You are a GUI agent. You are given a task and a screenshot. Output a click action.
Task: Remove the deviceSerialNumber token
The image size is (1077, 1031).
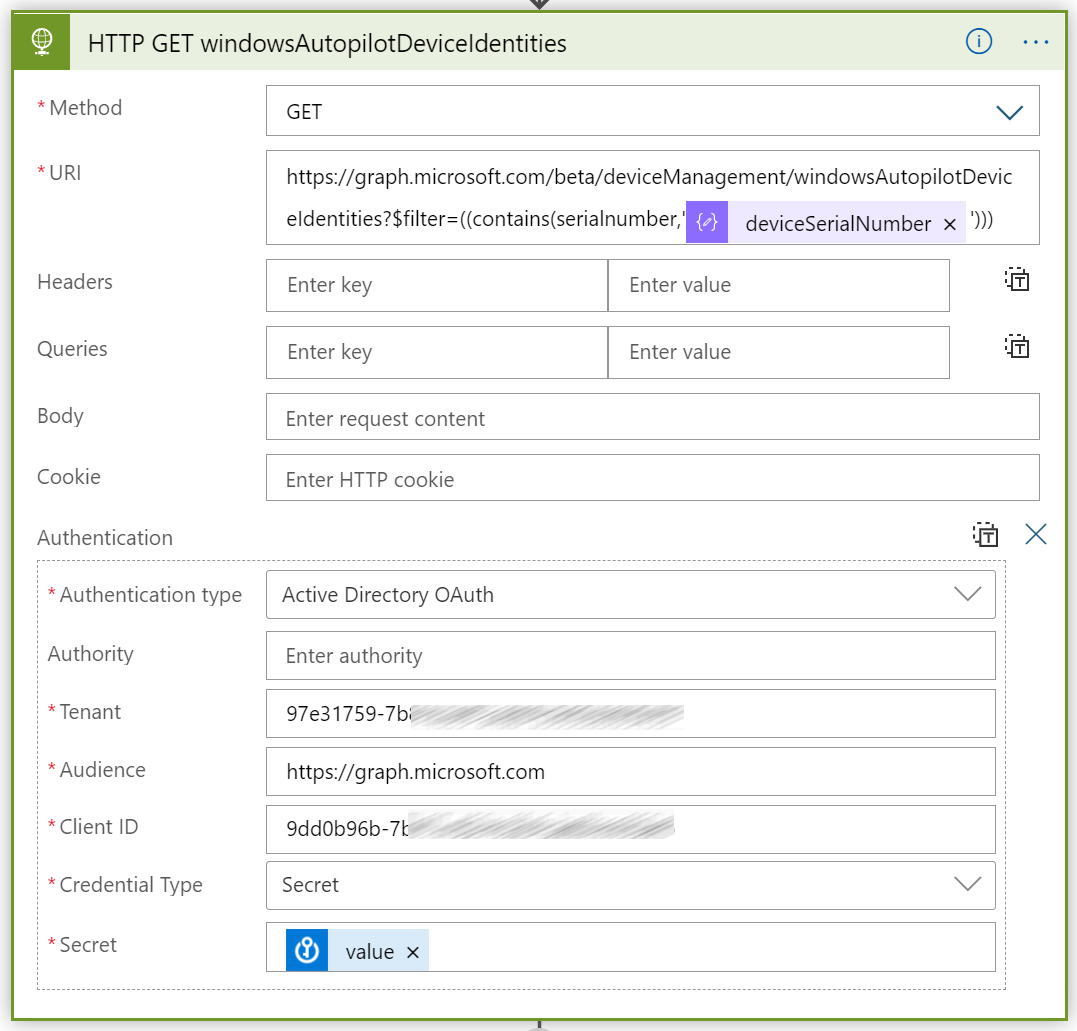[x=949, y=224]
